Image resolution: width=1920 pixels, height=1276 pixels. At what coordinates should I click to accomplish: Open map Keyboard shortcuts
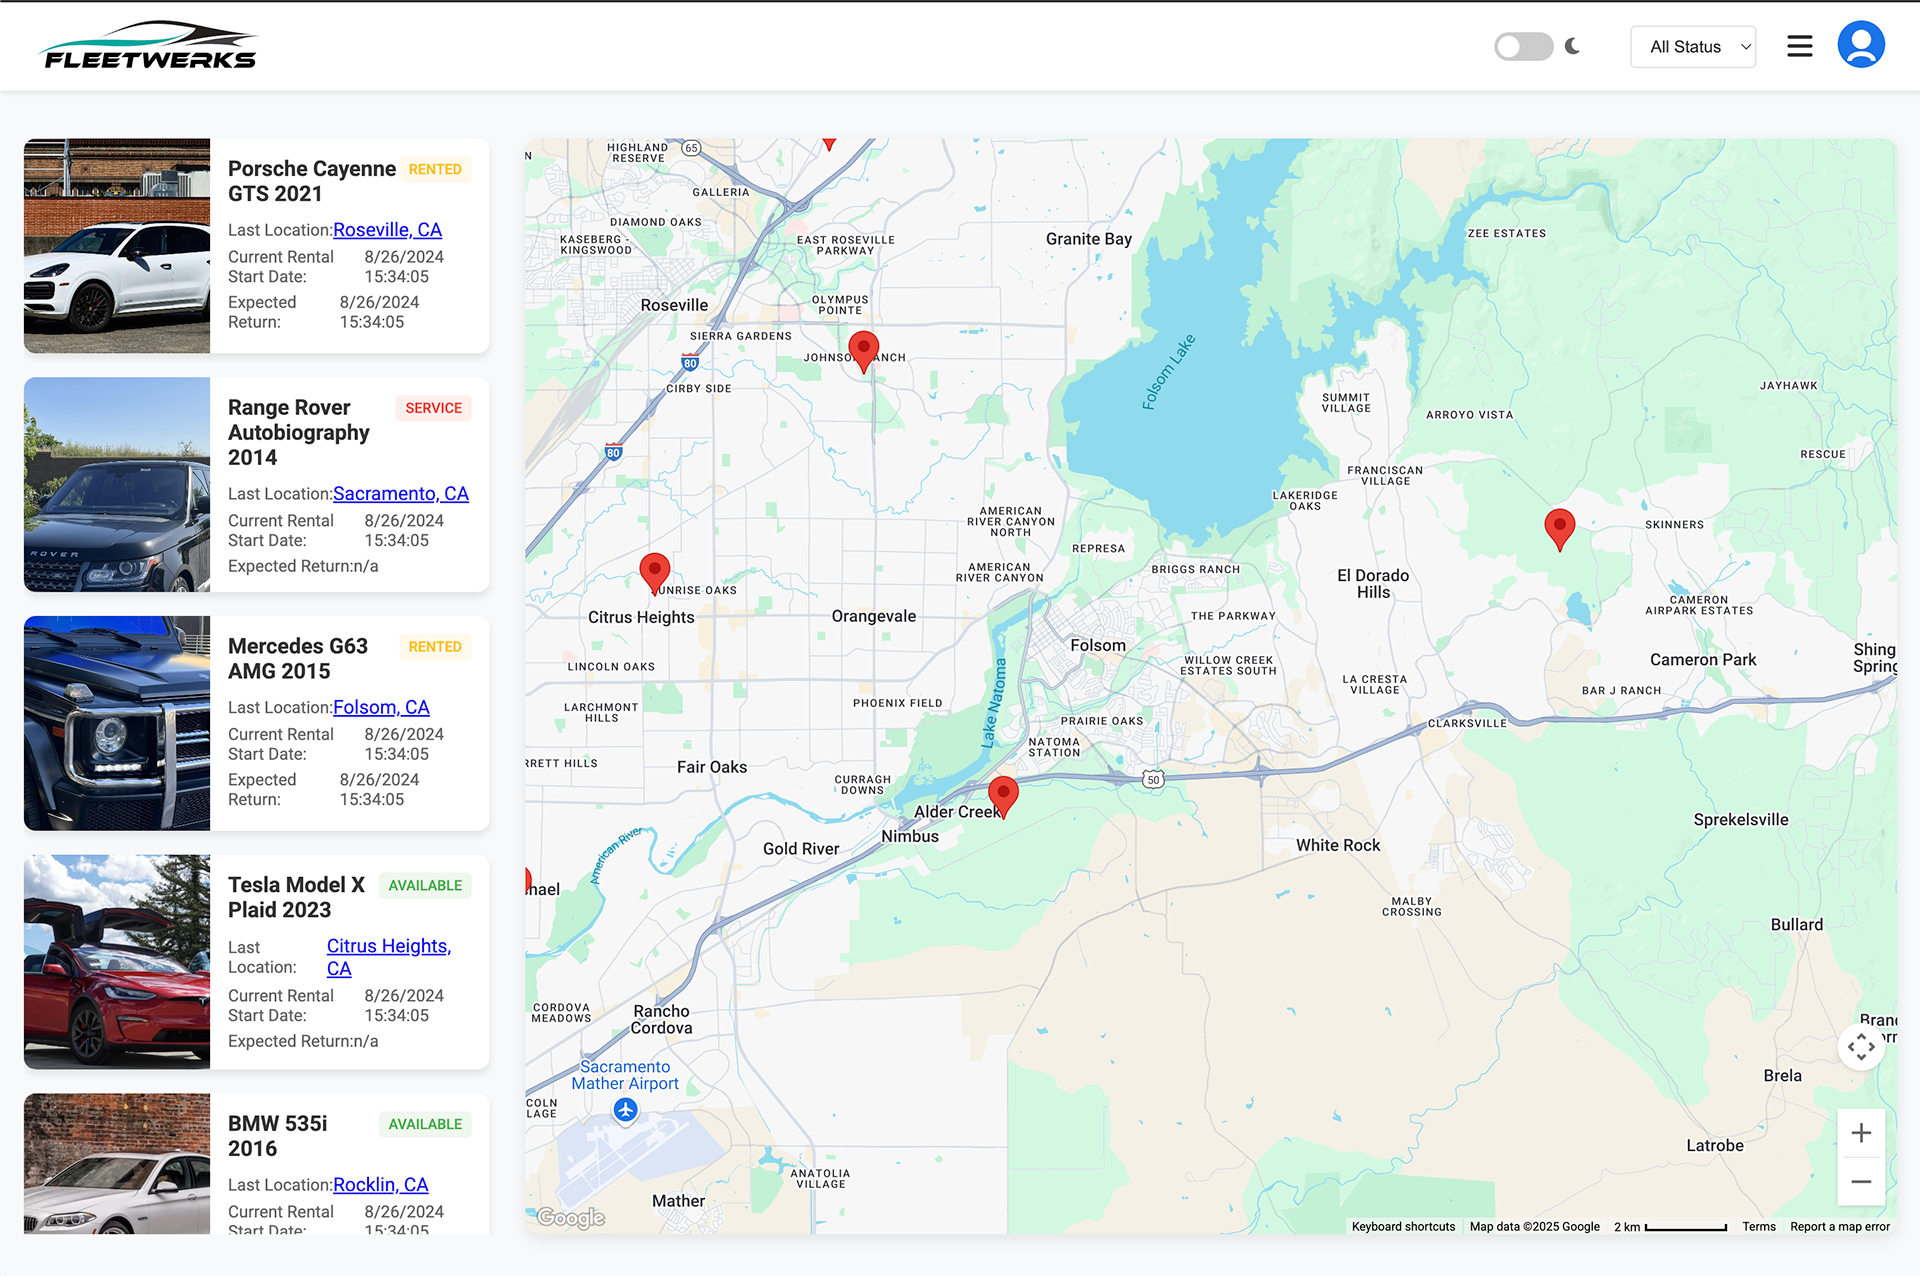click(x=1403, y=1227)
